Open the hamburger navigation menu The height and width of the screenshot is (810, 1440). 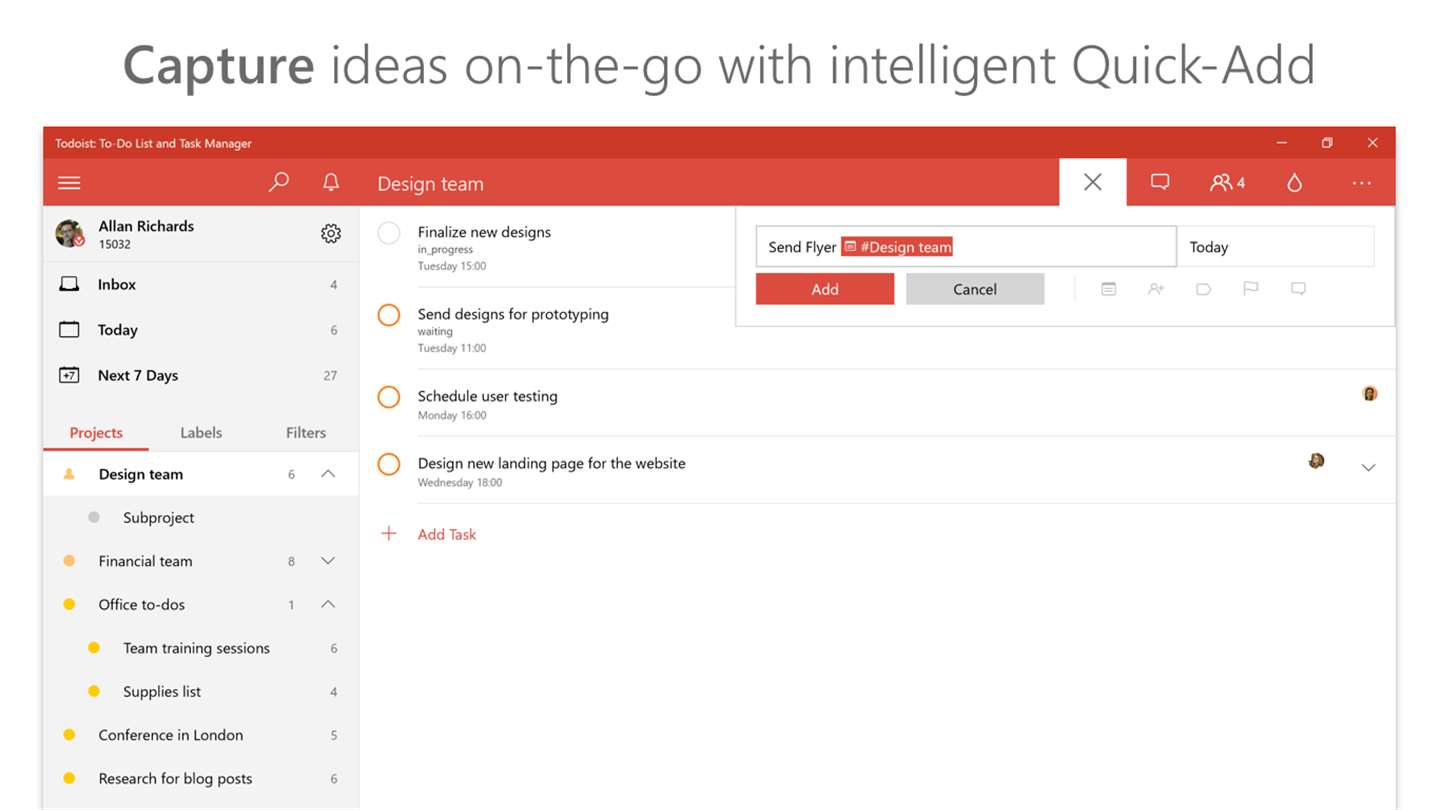tap(69, 183)
